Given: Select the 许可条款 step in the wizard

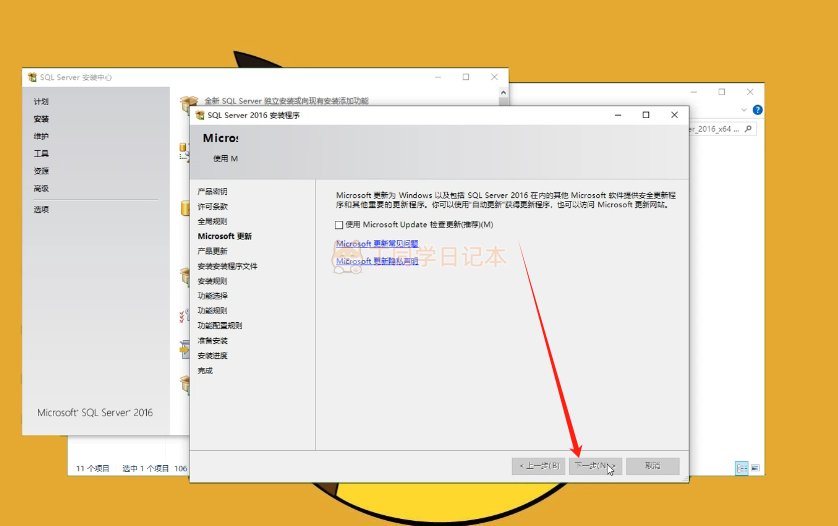Looking at the screenshot, I should tap(212, 206).
